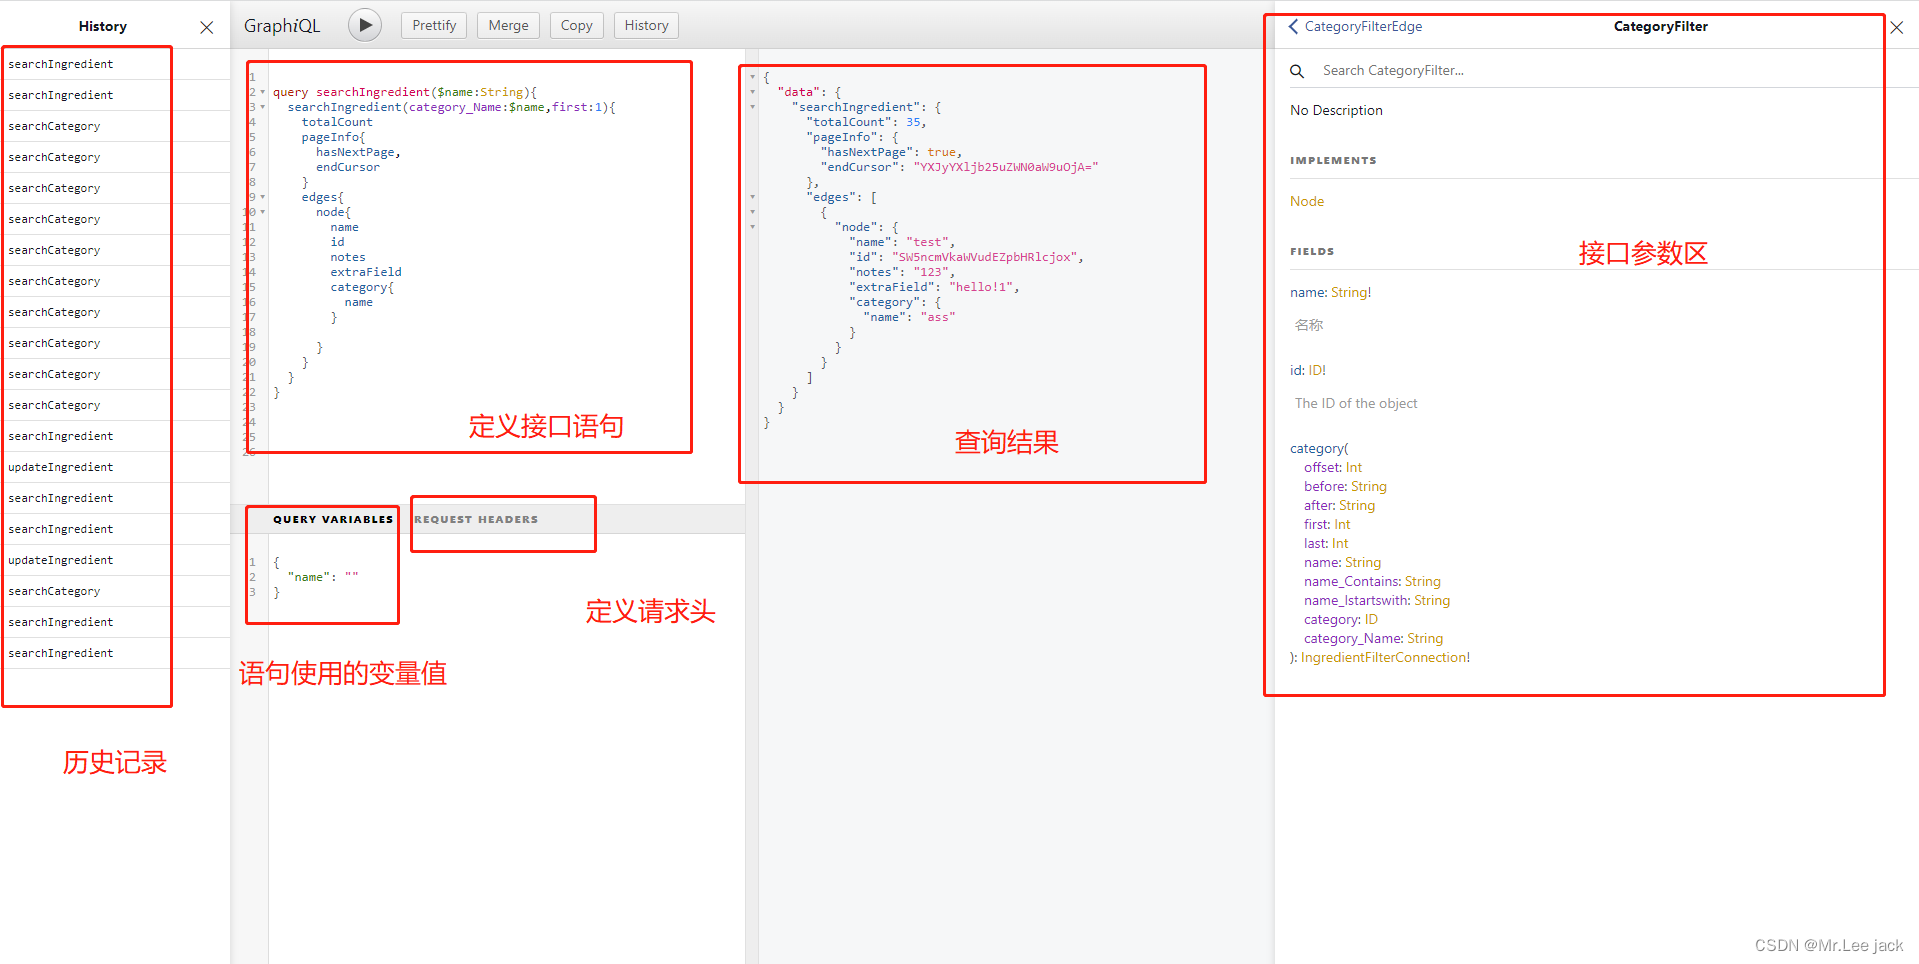Screen dimensions: 1919x964
Task: Open the ID type of id field
Action: click(1317, 370)
